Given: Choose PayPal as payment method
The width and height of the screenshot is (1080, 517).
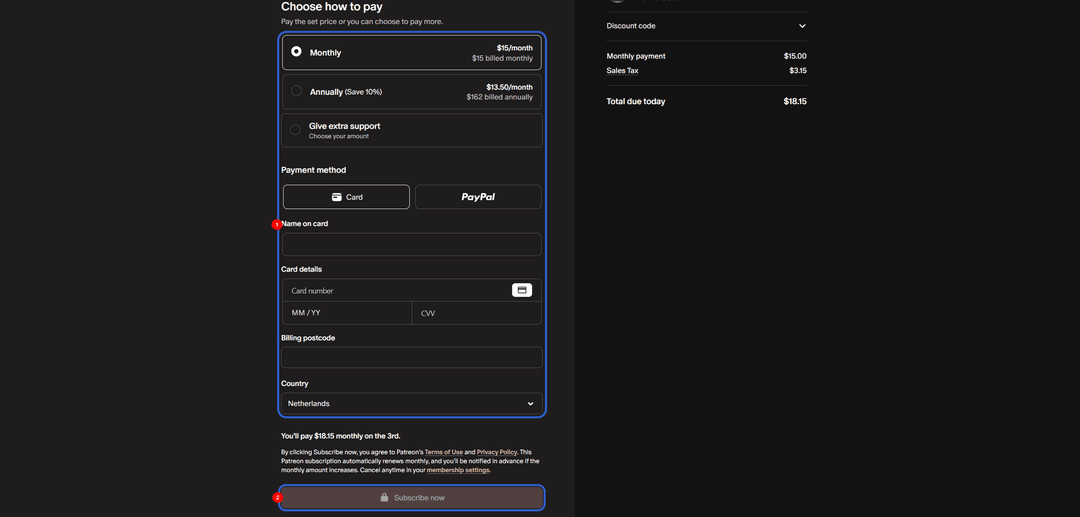Looking at the screenshot, I should [x=478, y=197].
